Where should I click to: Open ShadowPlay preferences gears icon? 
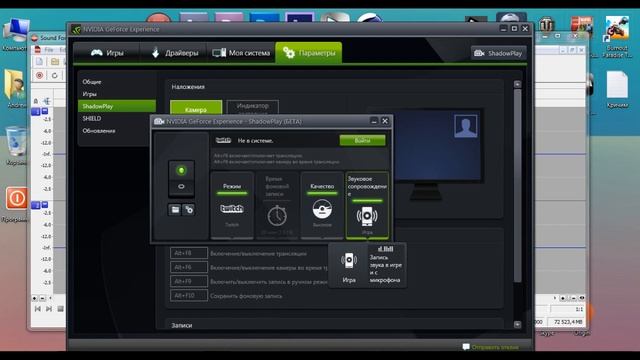pyautogui.click(x=189, y=210)
